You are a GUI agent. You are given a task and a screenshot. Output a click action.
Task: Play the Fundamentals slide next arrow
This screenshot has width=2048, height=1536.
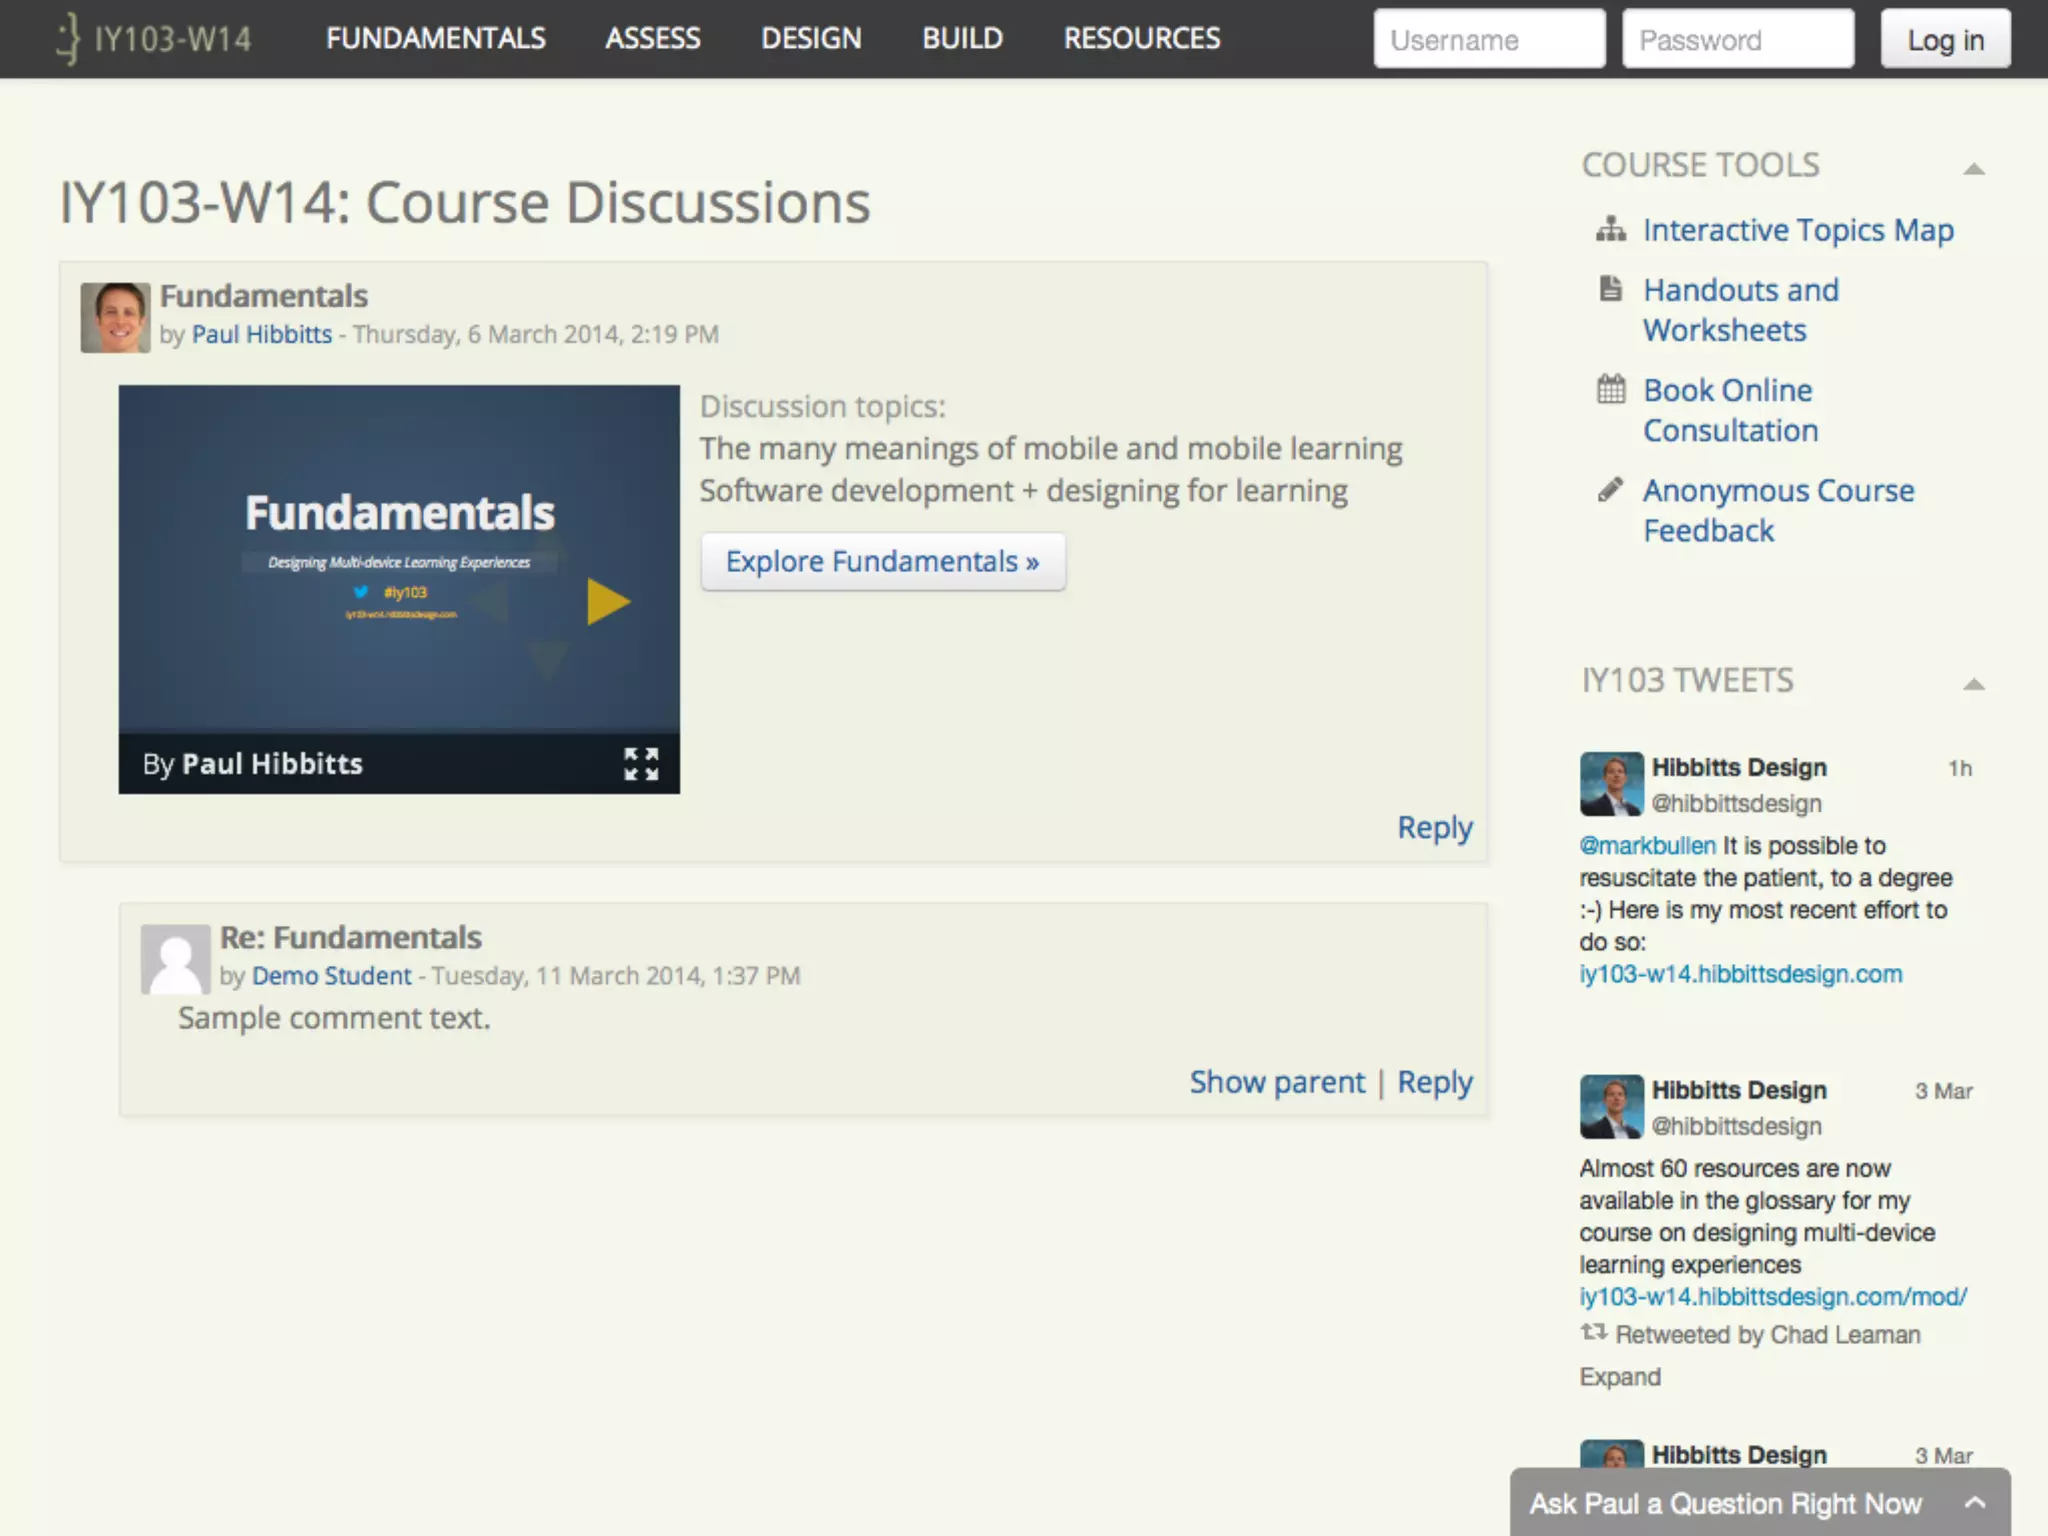point(607,601)
